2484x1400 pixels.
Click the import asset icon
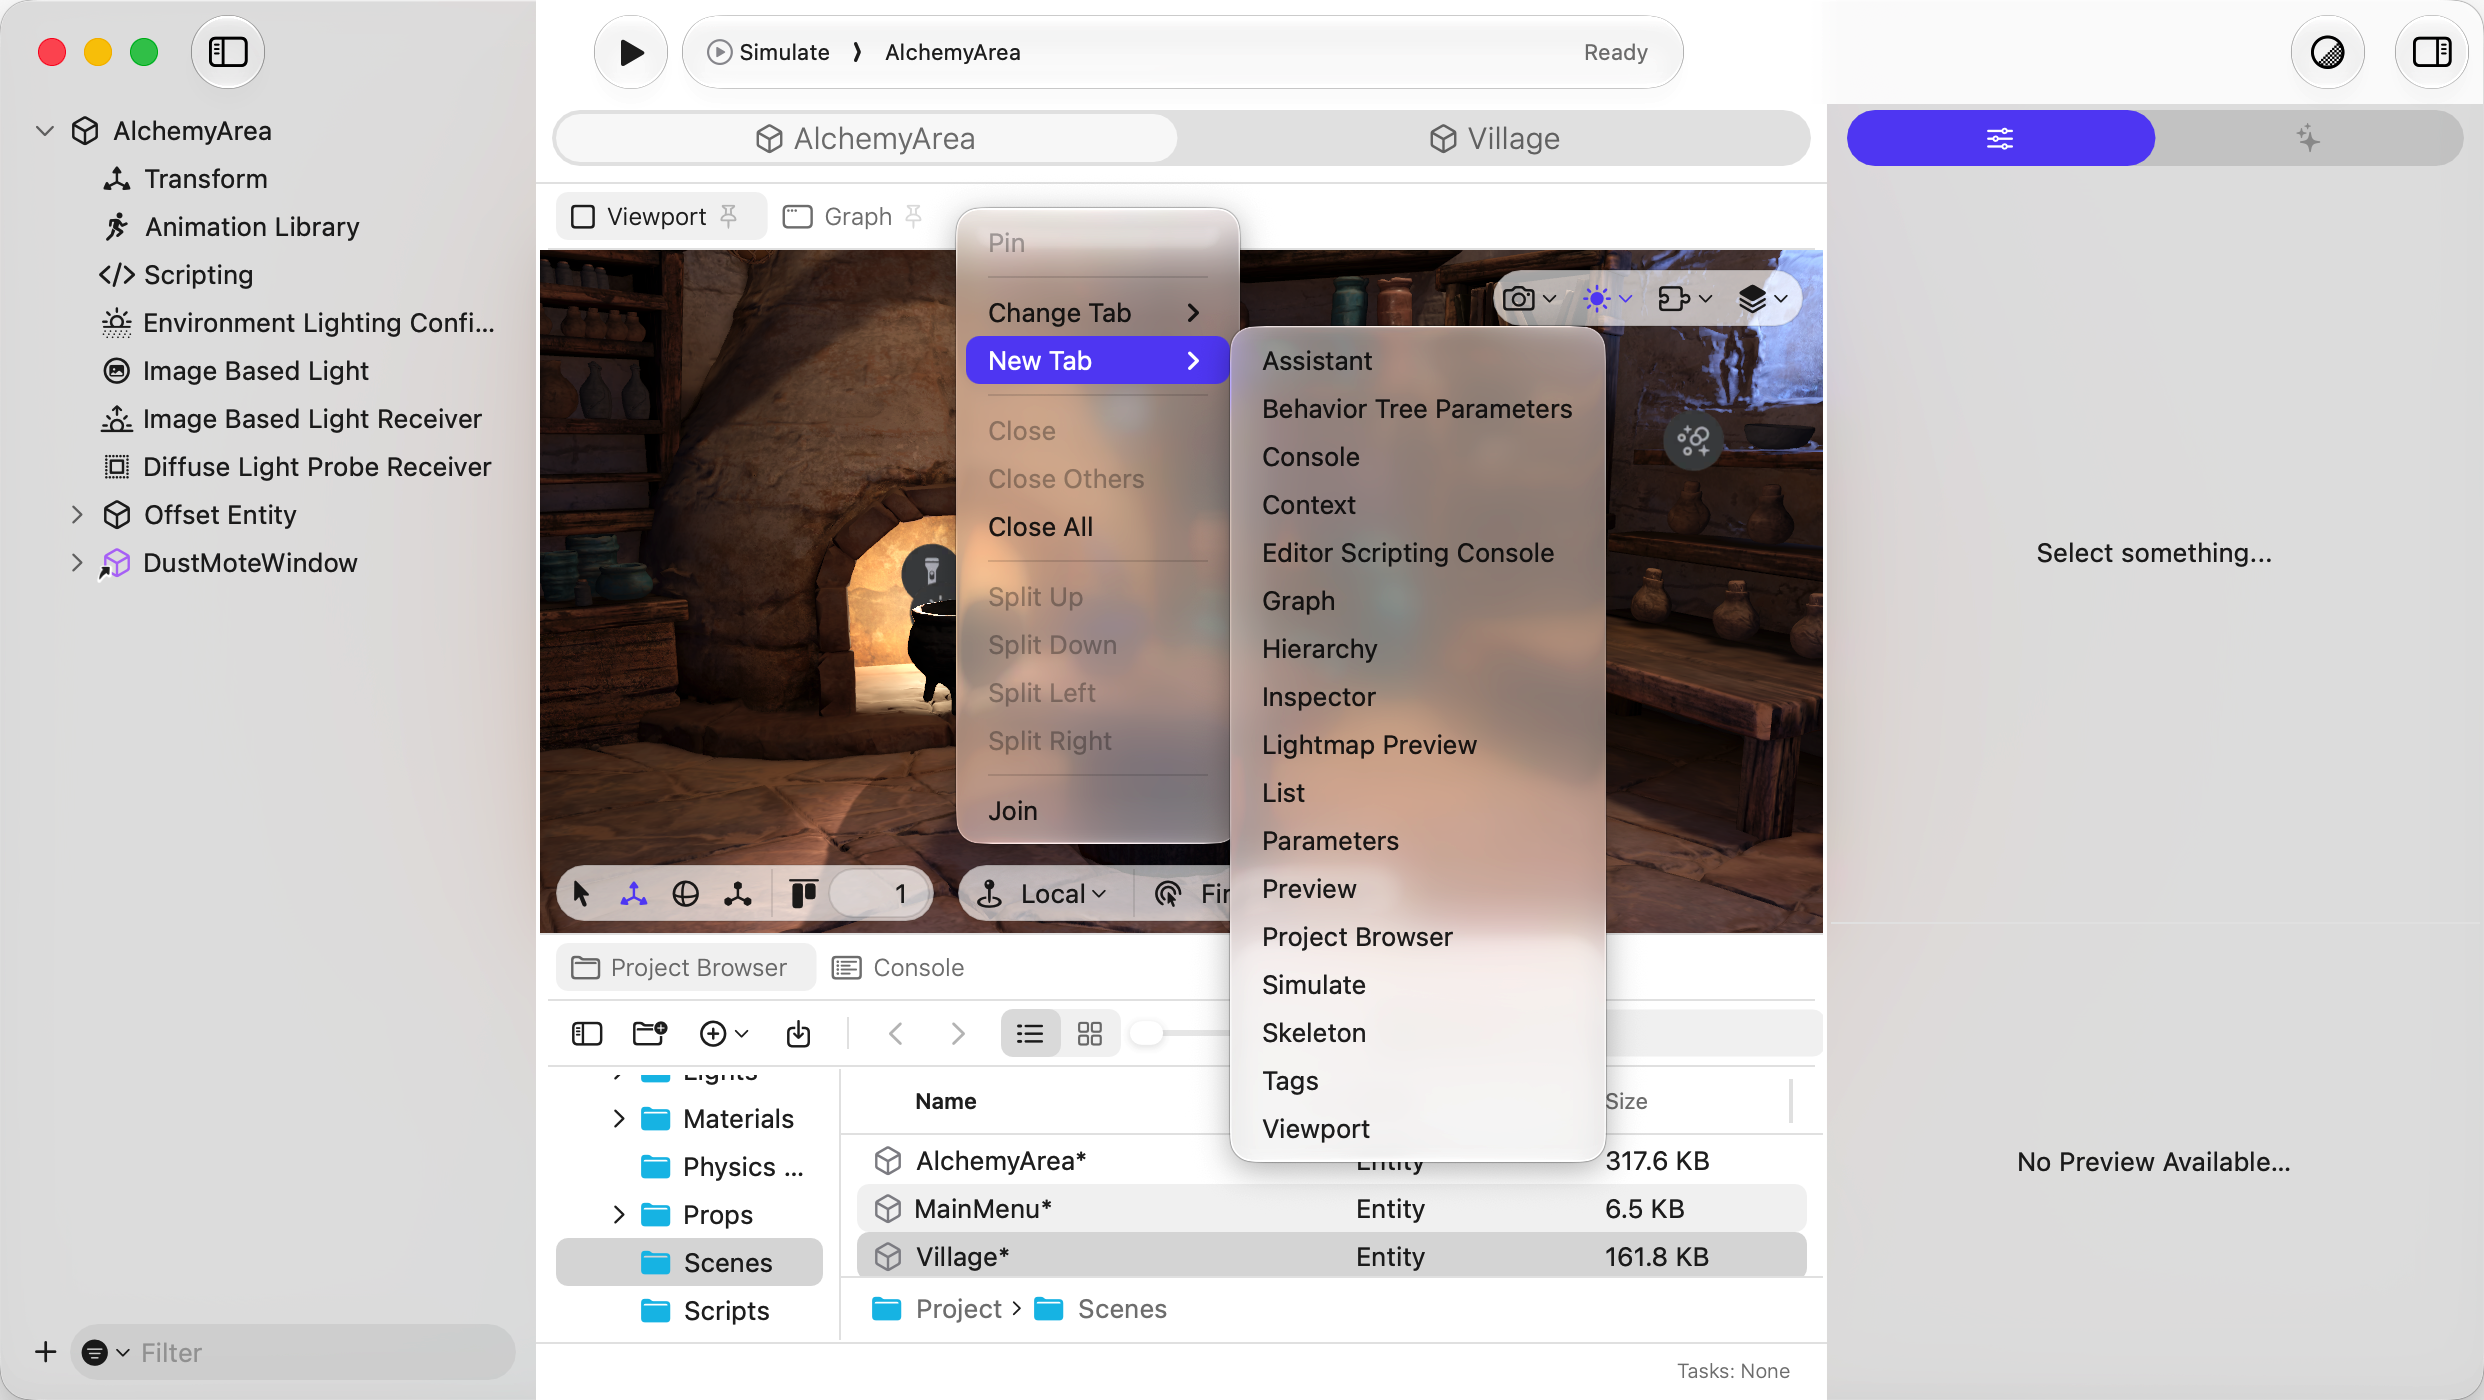pyautogui.click(x=798, y=1034)
